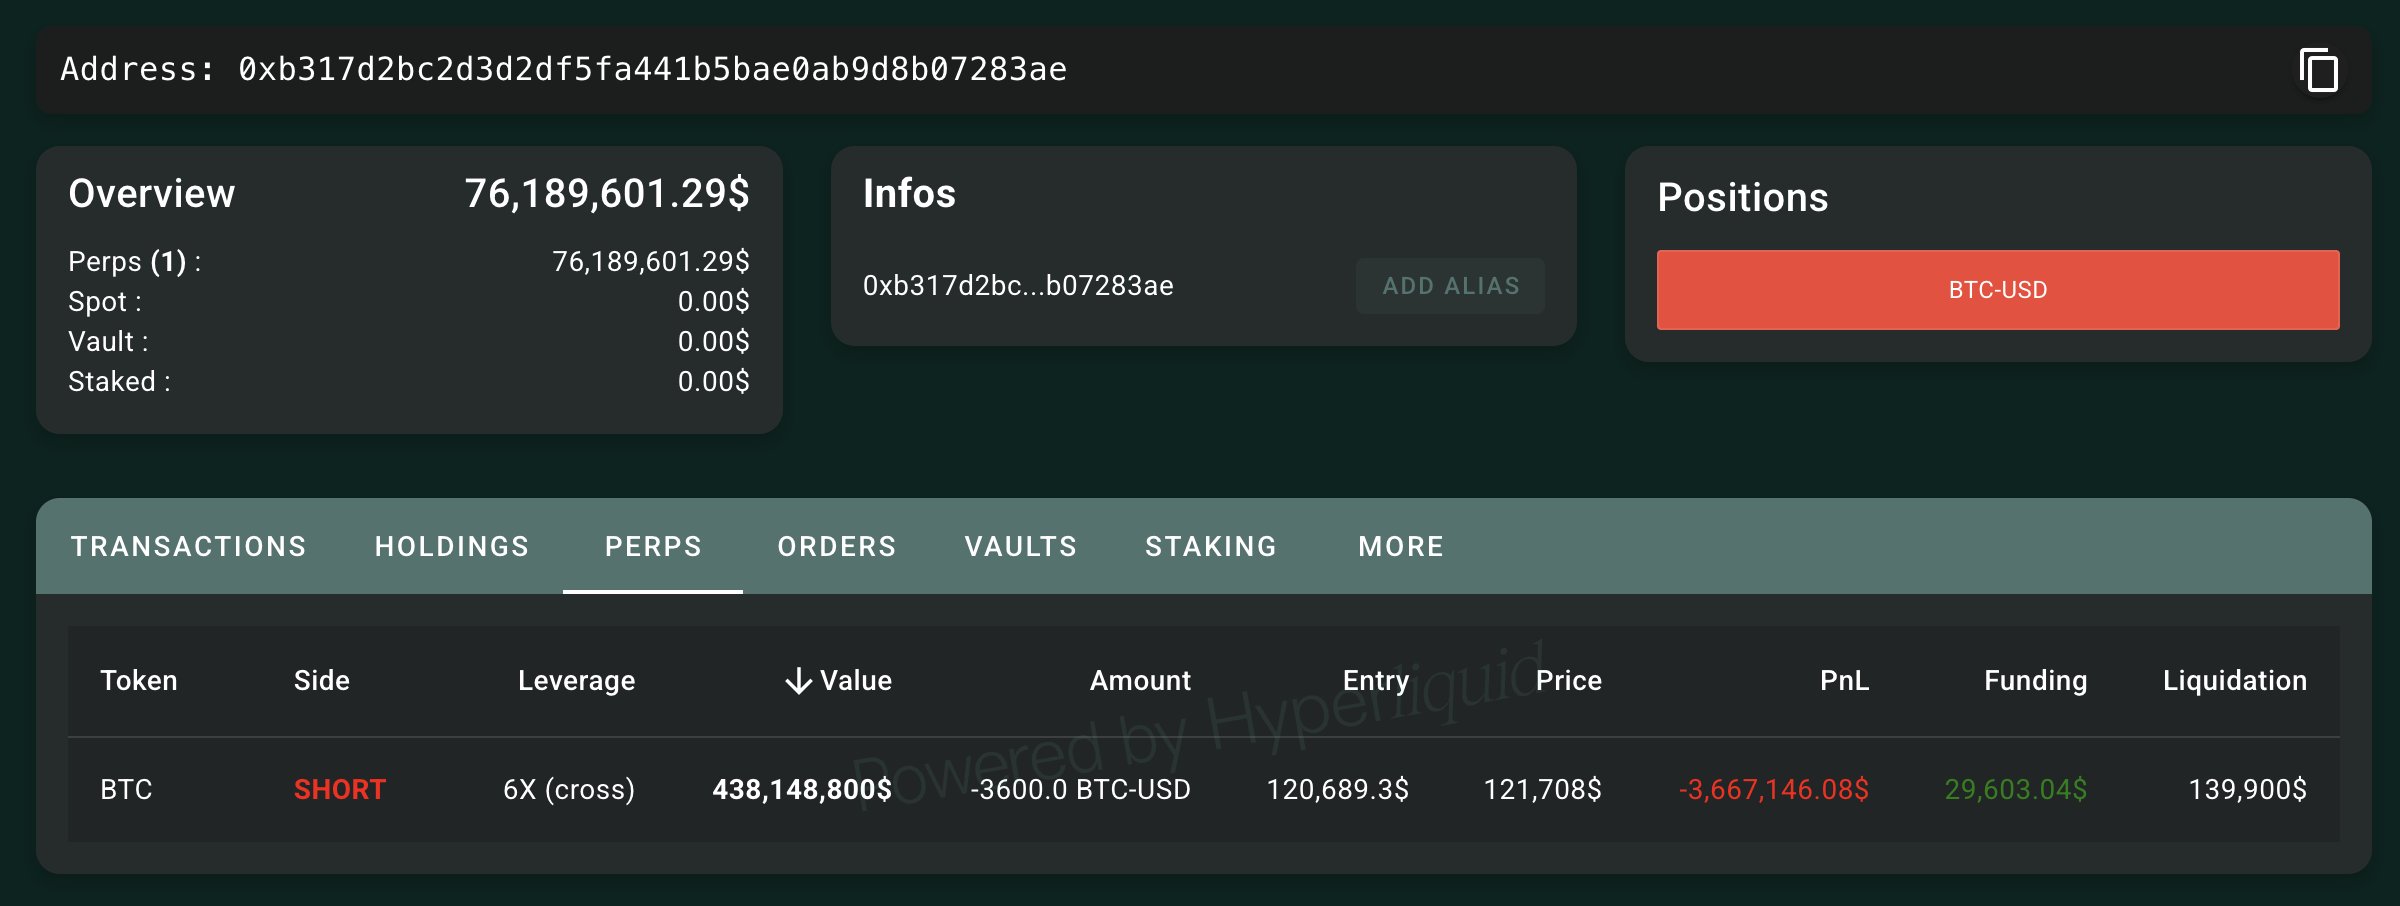The width and height of the screenshot is (2400, 906).
Task: Switch to the Staking tab
Action: tap(1210, 546)
